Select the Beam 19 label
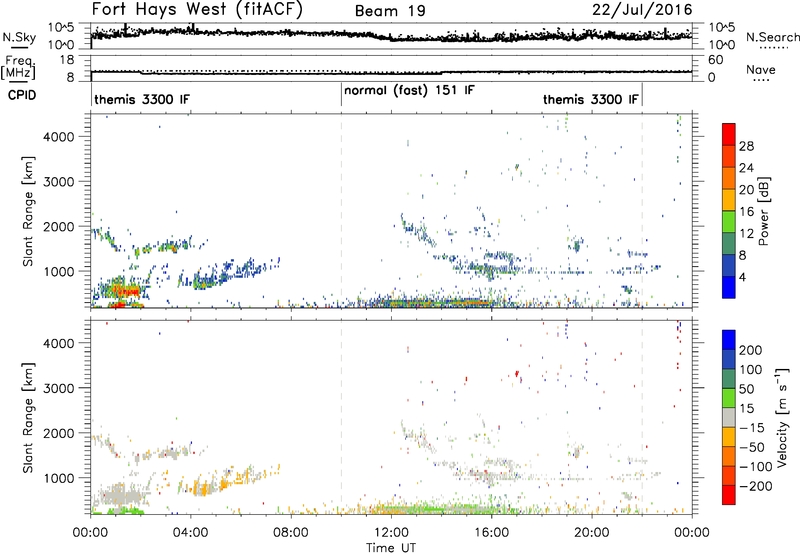 (390, 11)
